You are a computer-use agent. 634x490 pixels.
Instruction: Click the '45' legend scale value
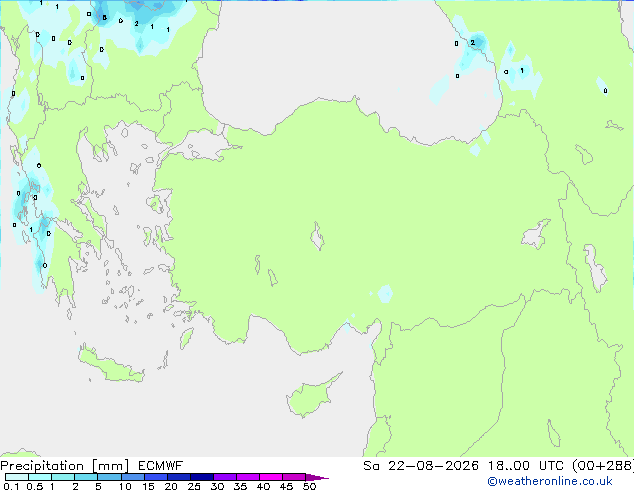pyautogui.click(x=287, y=486)
